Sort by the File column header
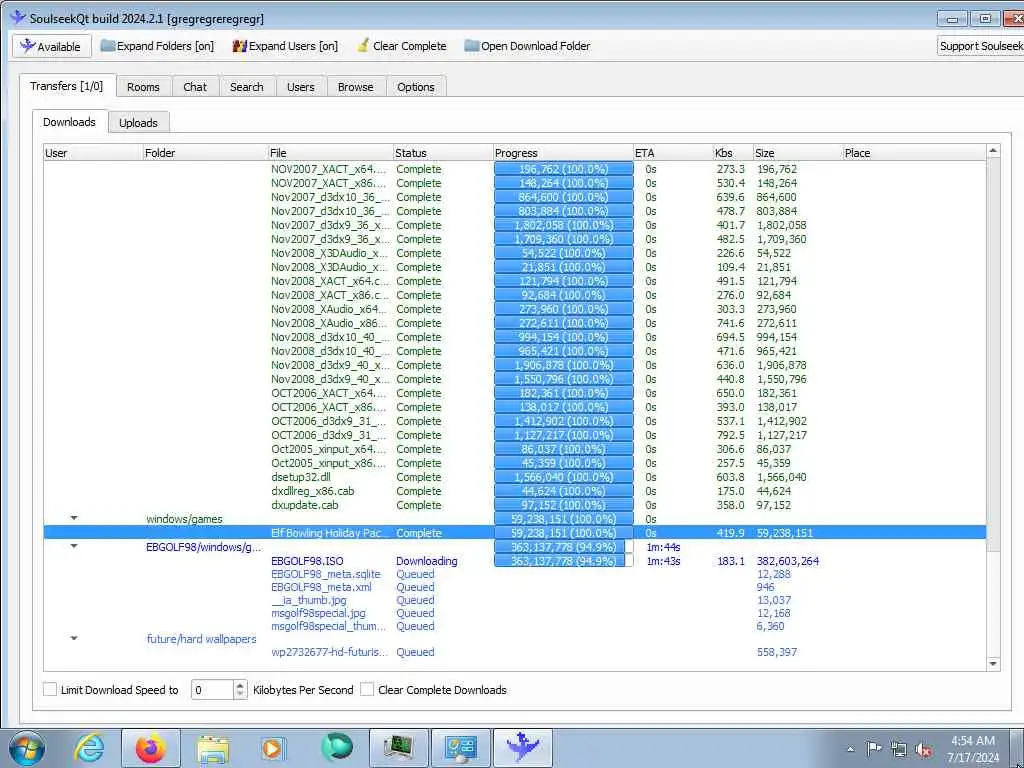 click(330, 153)
